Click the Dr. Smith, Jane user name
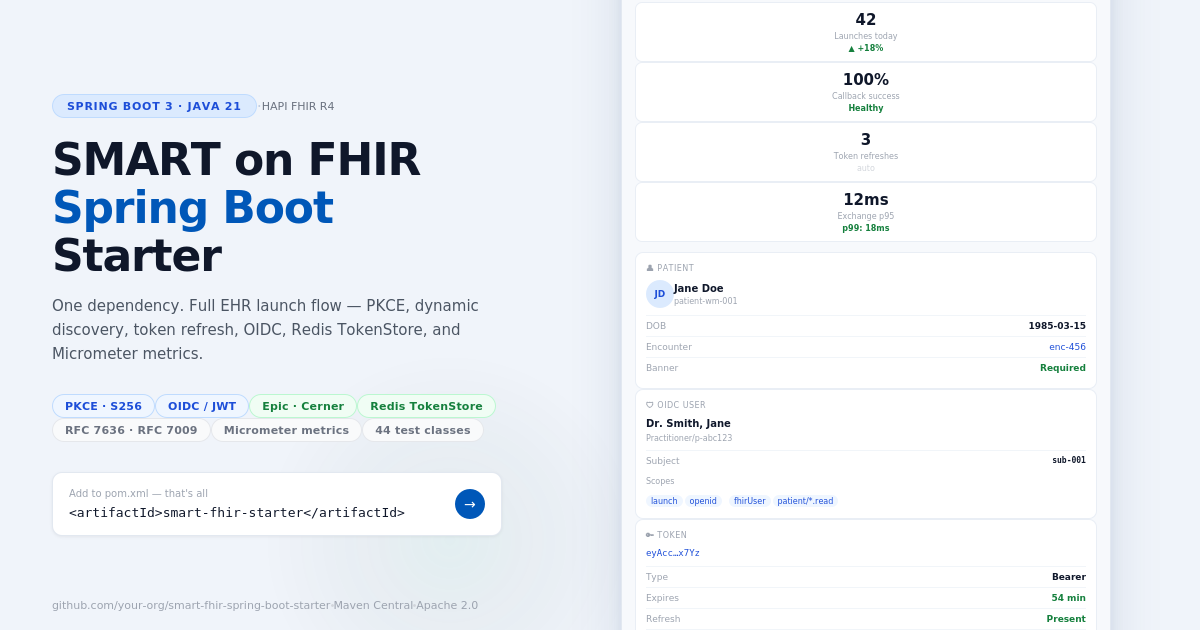The height and width of the screenshot is (630, 1200). [688, 423]
